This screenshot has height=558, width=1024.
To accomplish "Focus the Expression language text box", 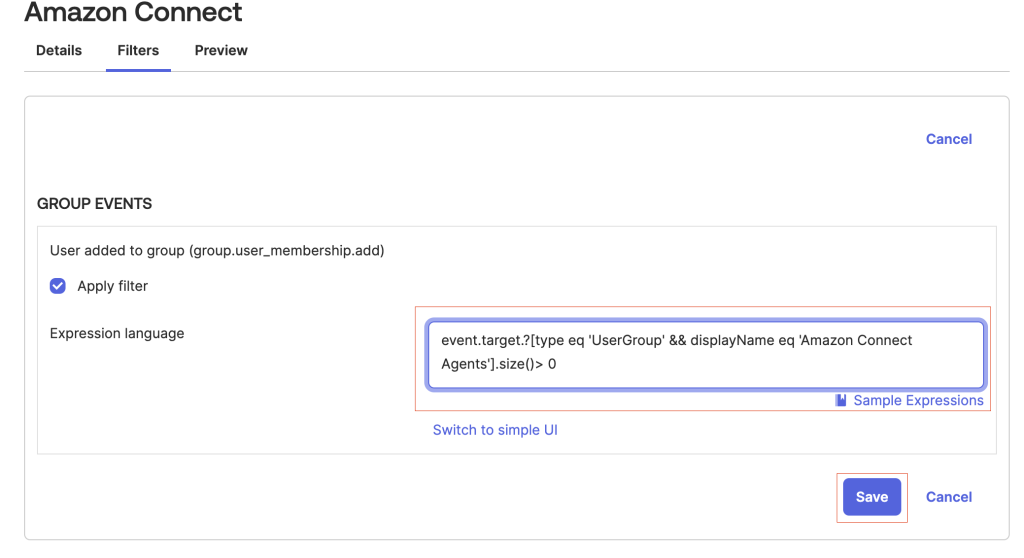I will (705, 353).
